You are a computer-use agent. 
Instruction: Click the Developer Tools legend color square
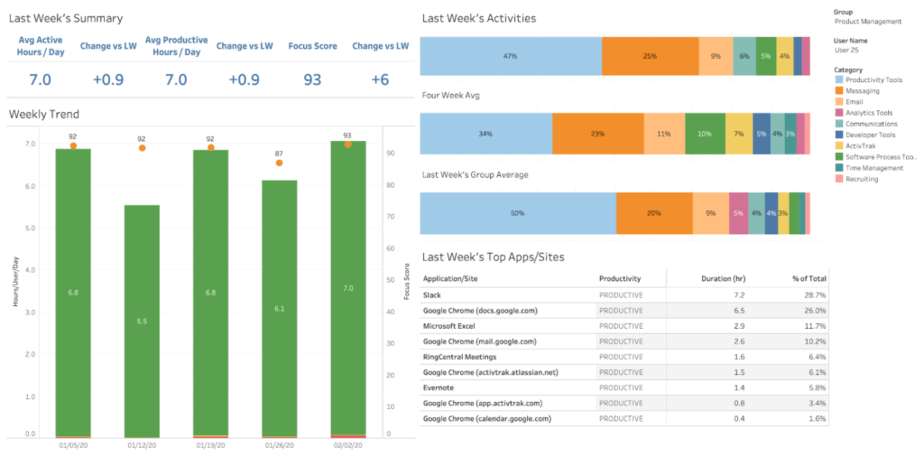(837, 135)
